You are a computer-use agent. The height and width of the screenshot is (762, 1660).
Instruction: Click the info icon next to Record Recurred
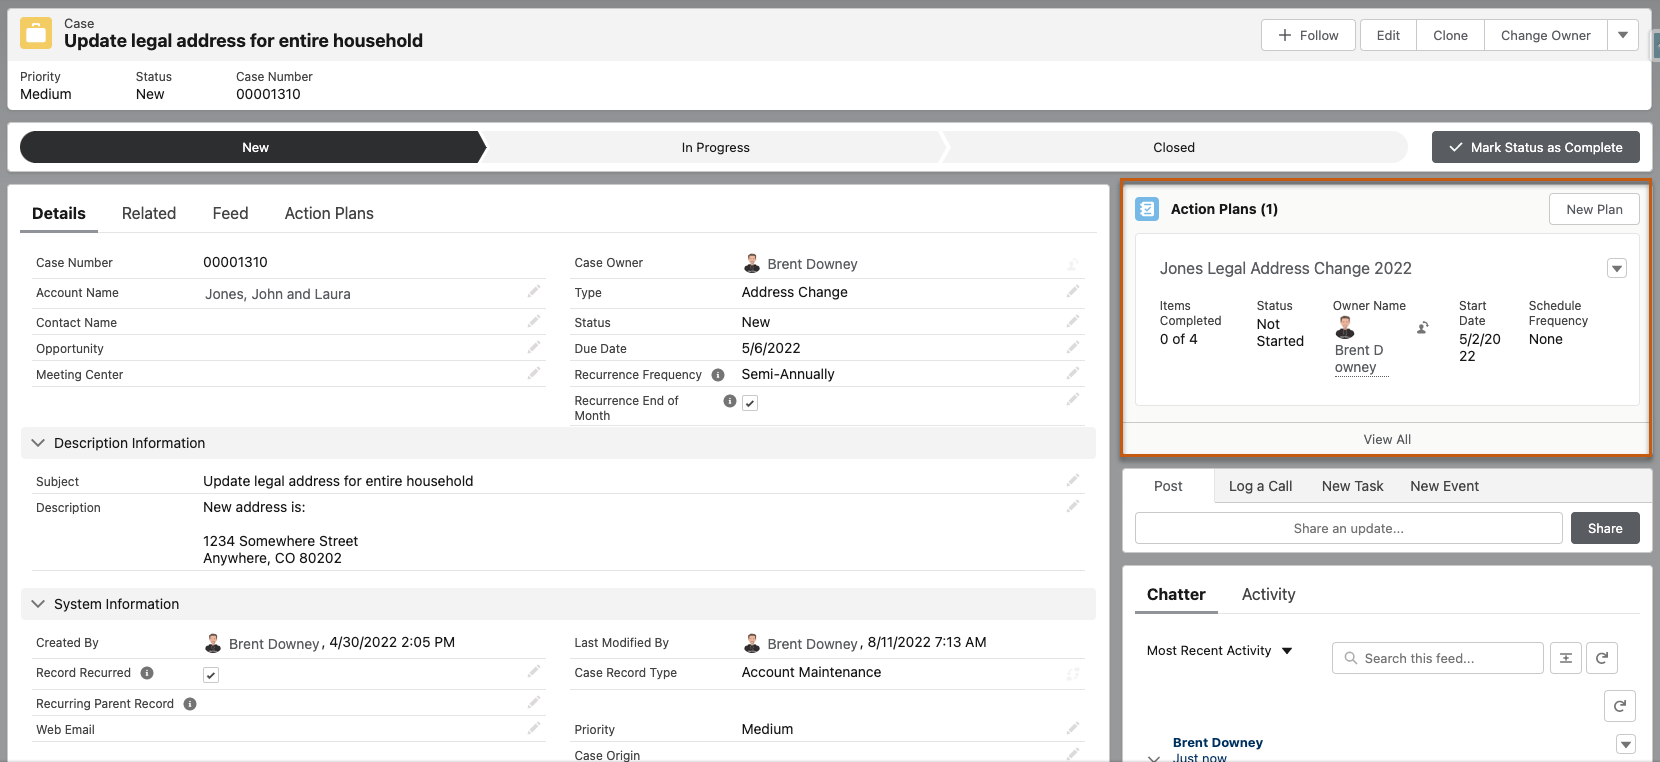147,673
